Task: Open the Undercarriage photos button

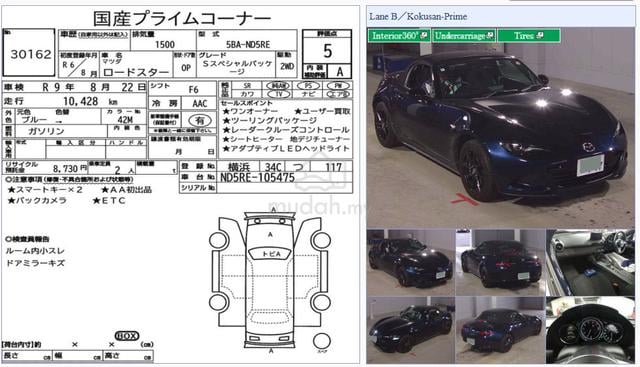Action: pos(464,36)
